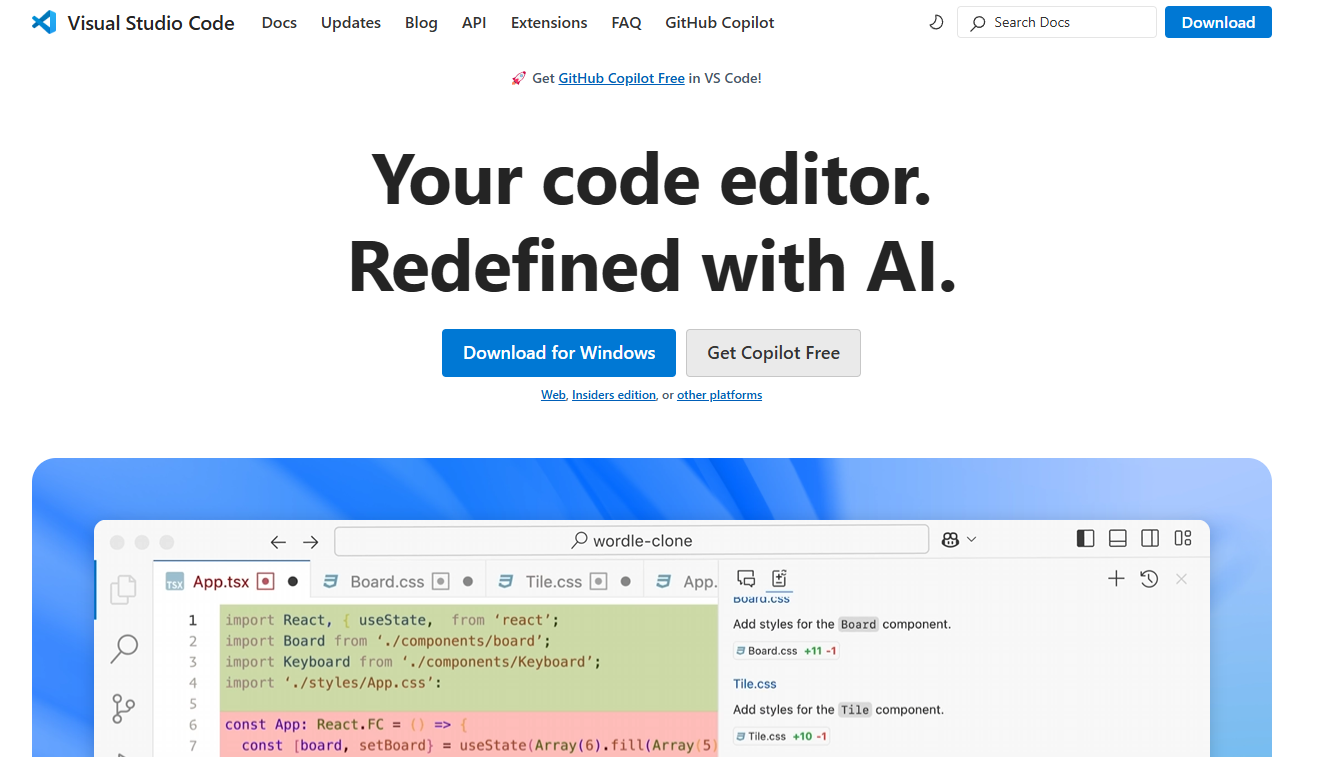The width and height of the screenshot is (1328, 757).
Task: Toggle secondary sidebar layout icon
Action: tap(1150, 539)
